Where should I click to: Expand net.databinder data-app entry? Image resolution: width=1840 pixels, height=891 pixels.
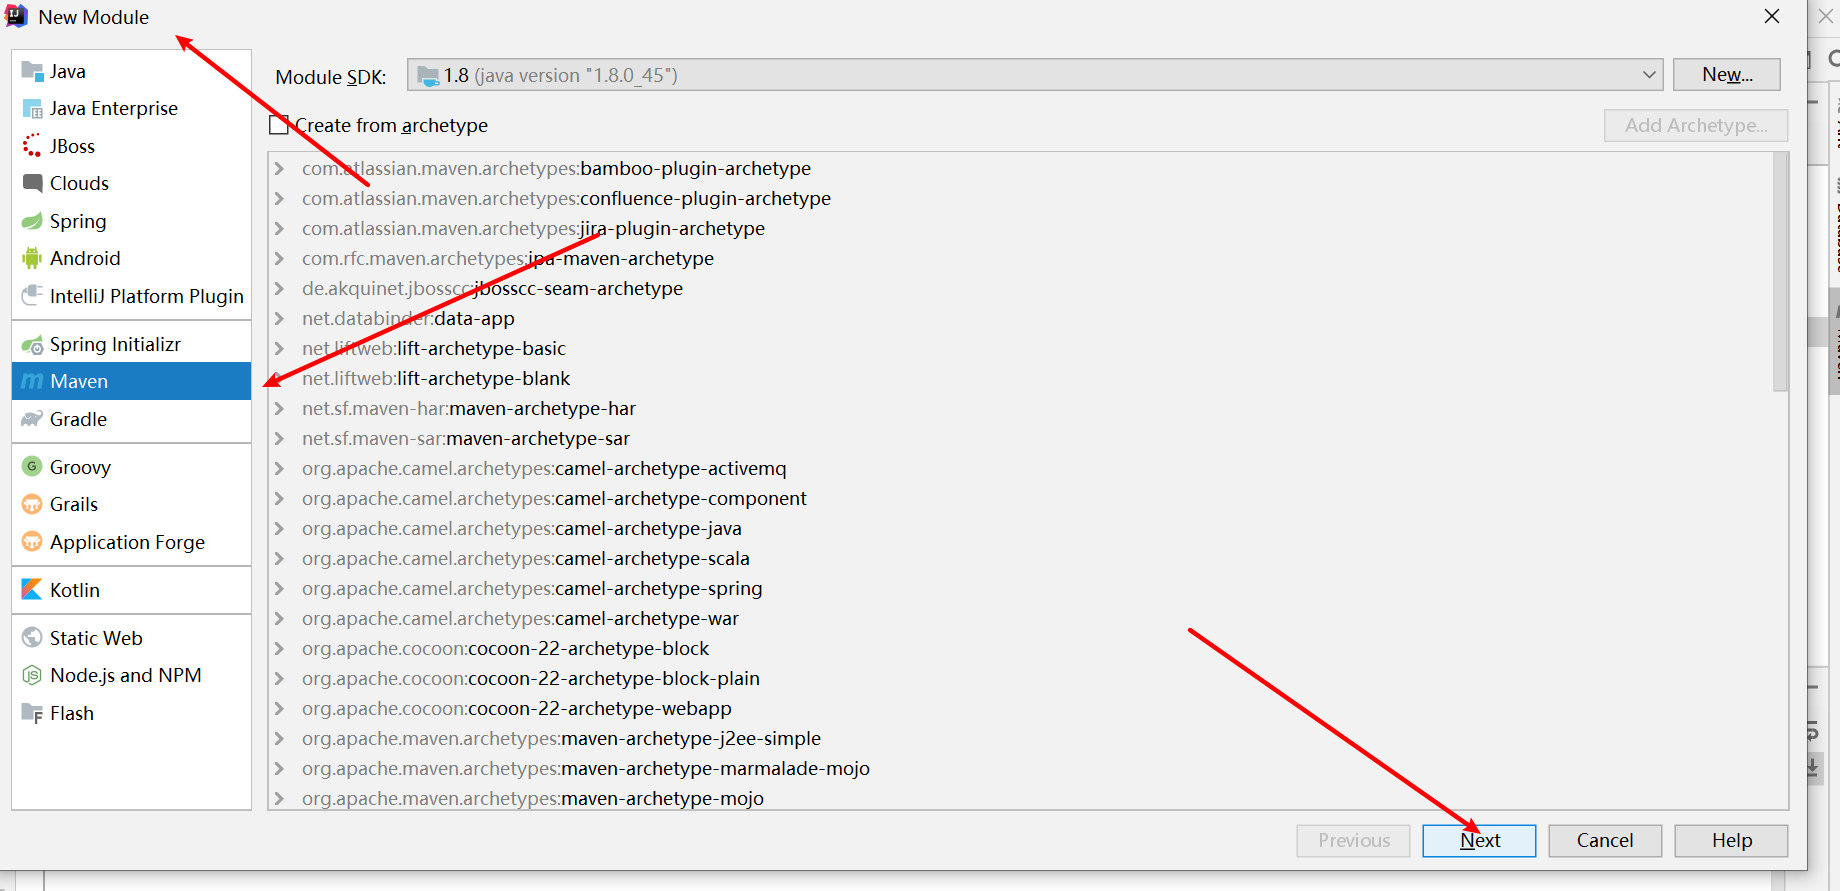pos(280,318)
